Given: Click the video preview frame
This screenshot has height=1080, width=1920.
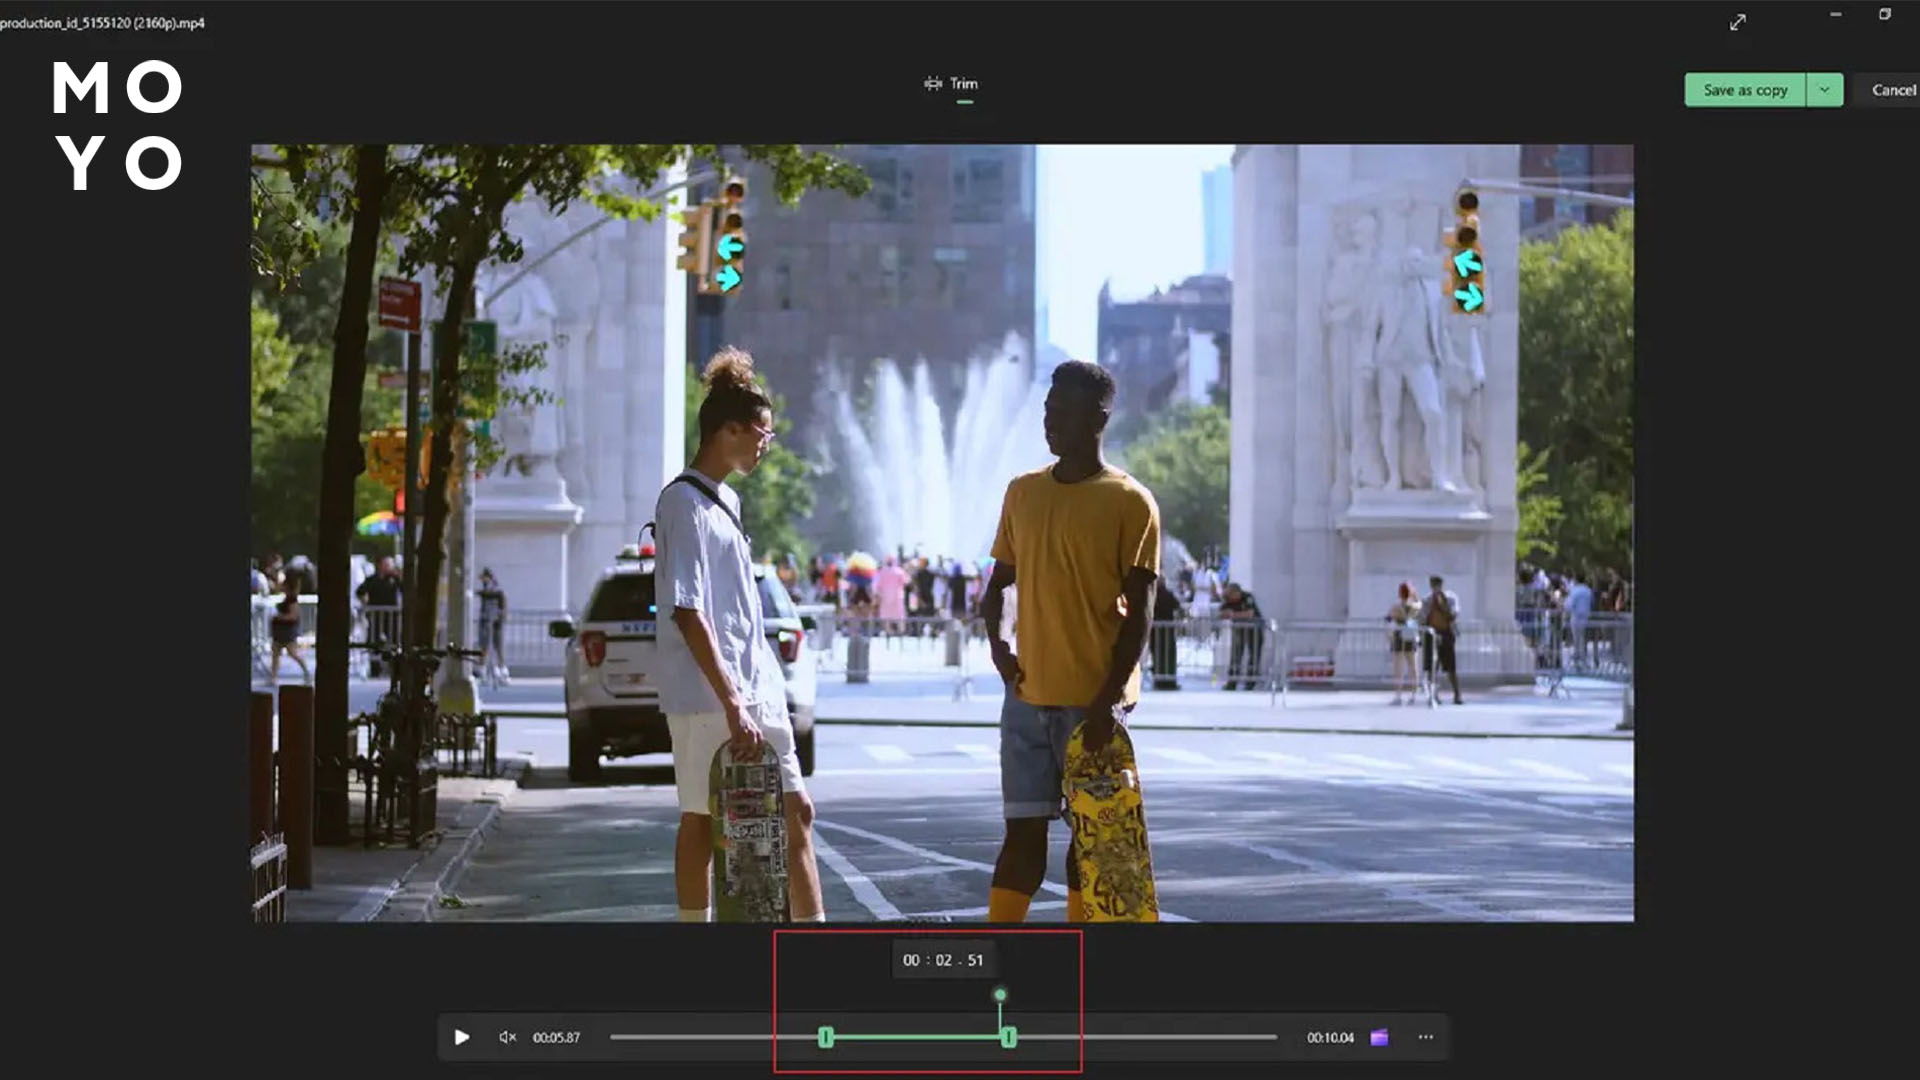Looking at the screenshot, I should pos(942,532).
